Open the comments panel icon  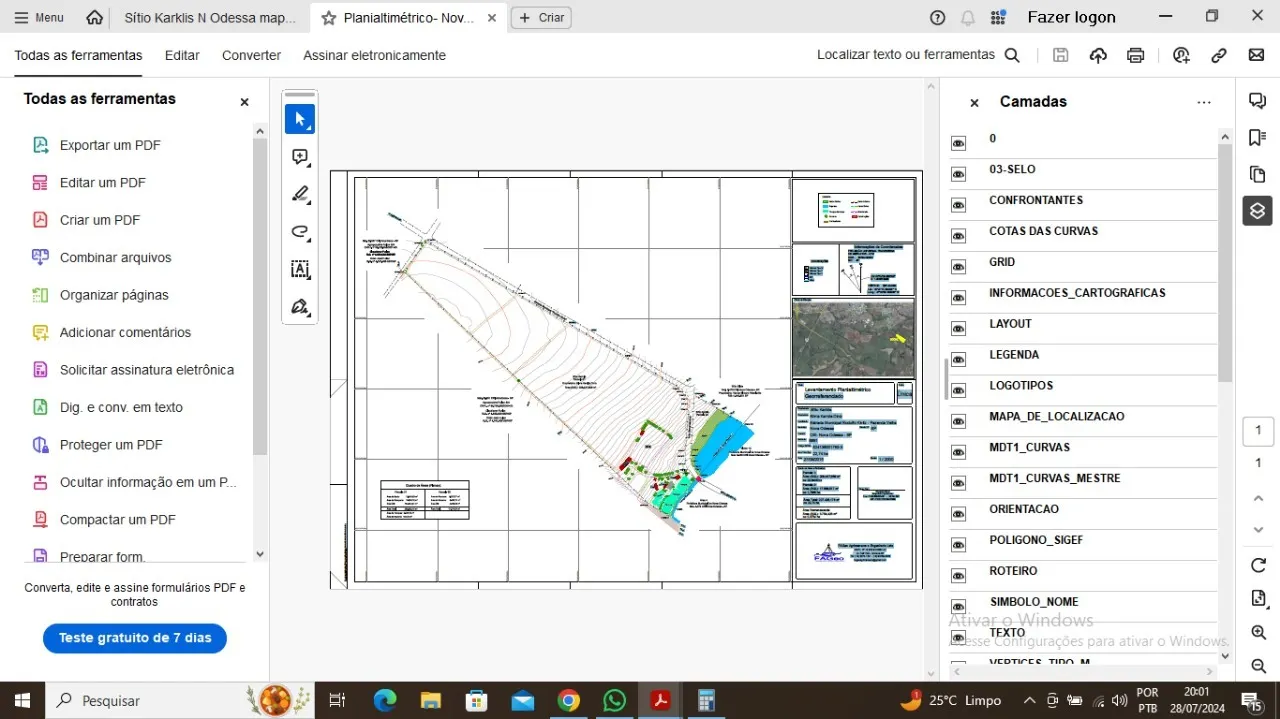point(1258,100)
